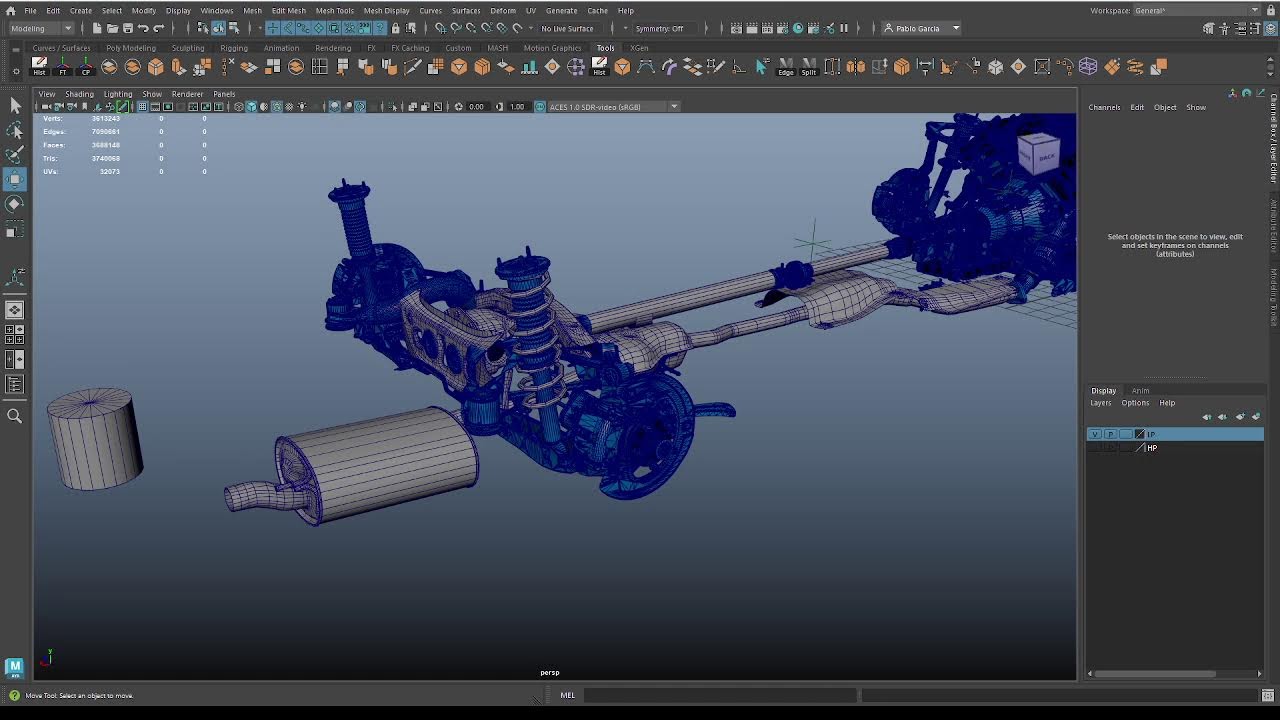Screen dimensions: 1280x720
Task: Select the LP layer color swatch
Action: click(1139, 434)
